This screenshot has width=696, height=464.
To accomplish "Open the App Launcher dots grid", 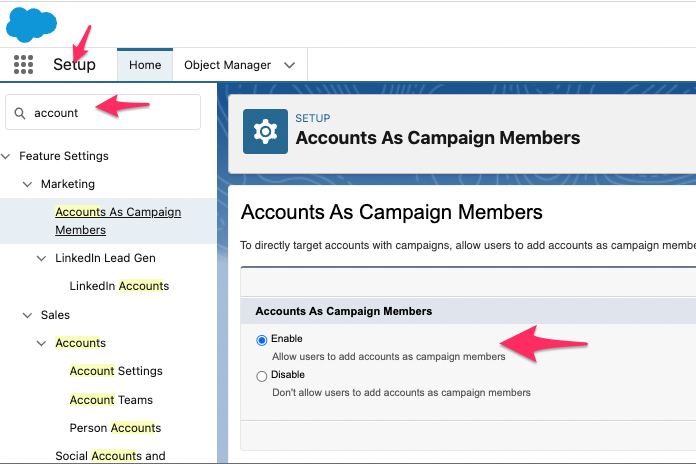I will coord(23,64).
